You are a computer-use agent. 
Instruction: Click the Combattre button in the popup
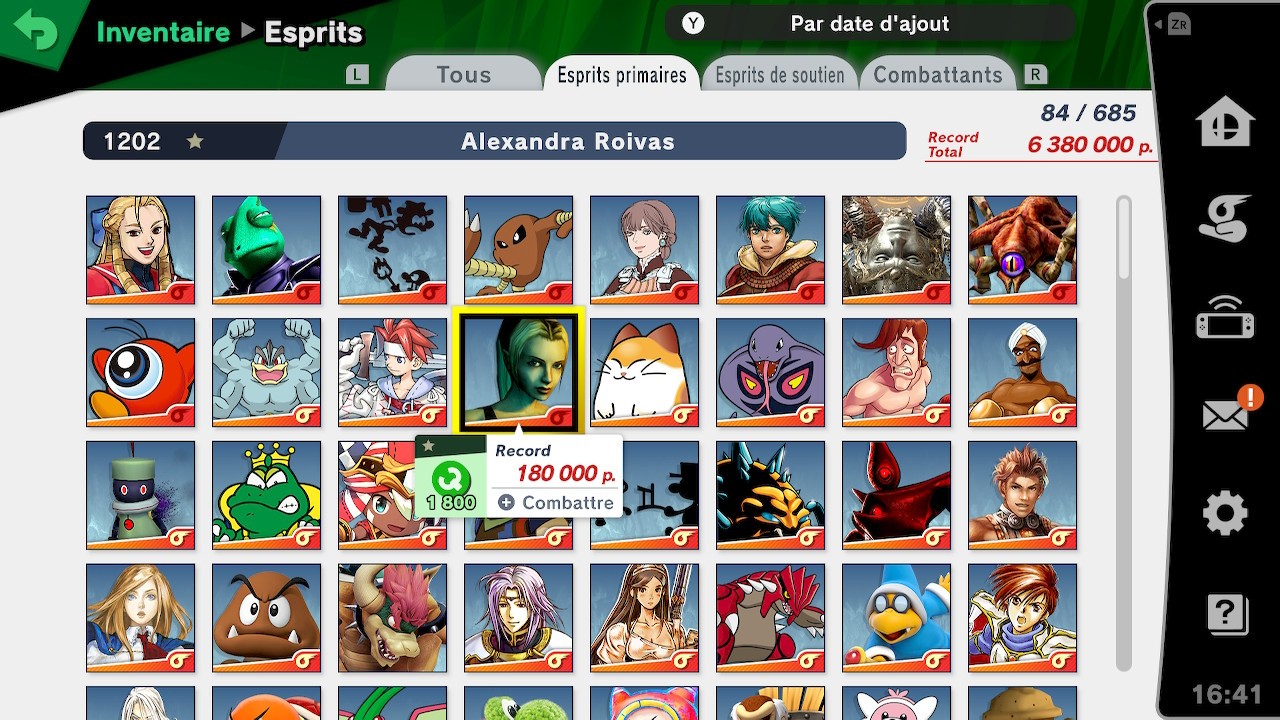pyautogui.click(x=556, y=503)
